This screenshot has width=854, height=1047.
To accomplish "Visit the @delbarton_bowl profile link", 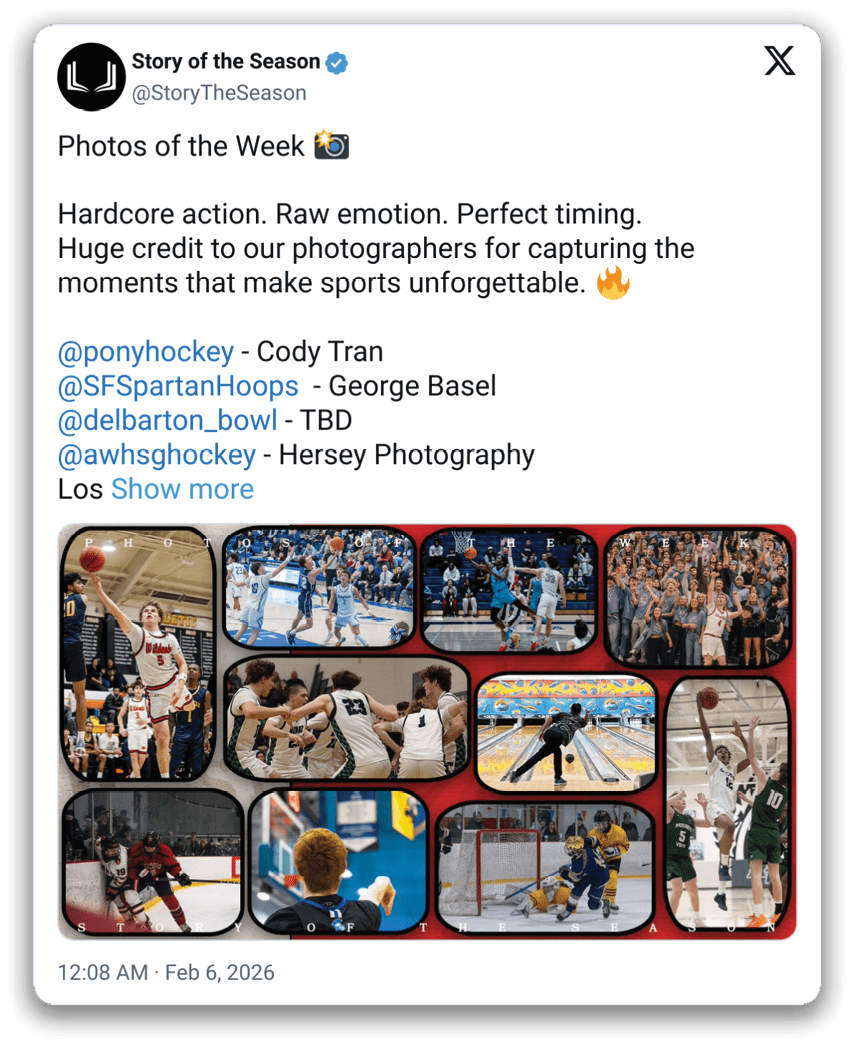I will (167, 420).
